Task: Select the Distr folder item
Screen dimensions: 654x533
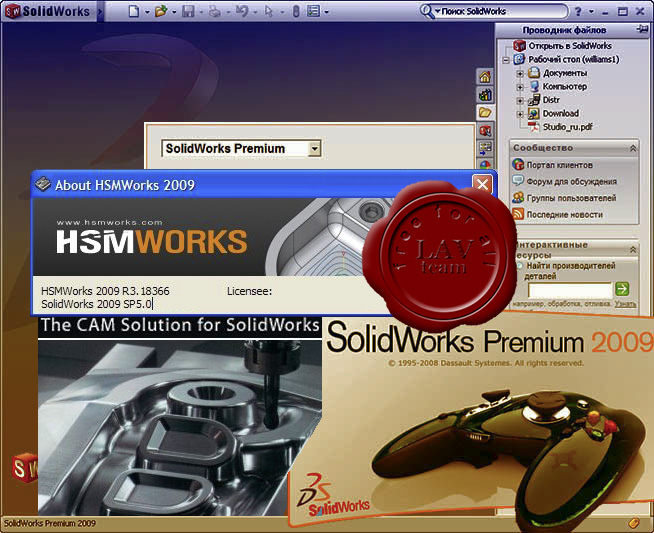Action: click(551, 100)
